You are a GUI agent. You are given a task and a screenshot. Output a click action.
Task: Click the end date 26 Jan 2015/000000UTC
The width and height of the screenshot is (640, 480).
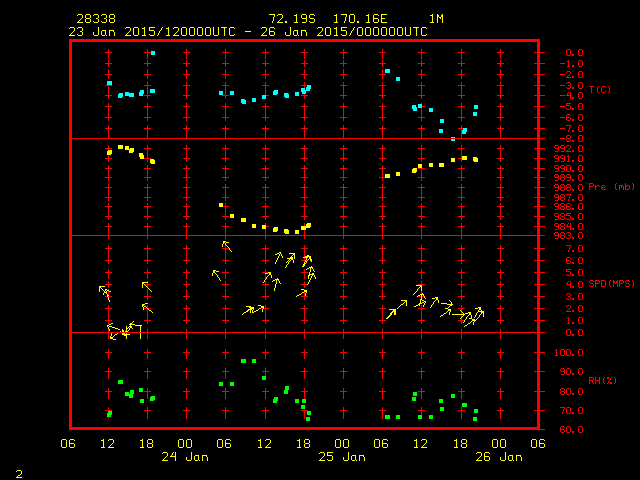click(344, 32)
